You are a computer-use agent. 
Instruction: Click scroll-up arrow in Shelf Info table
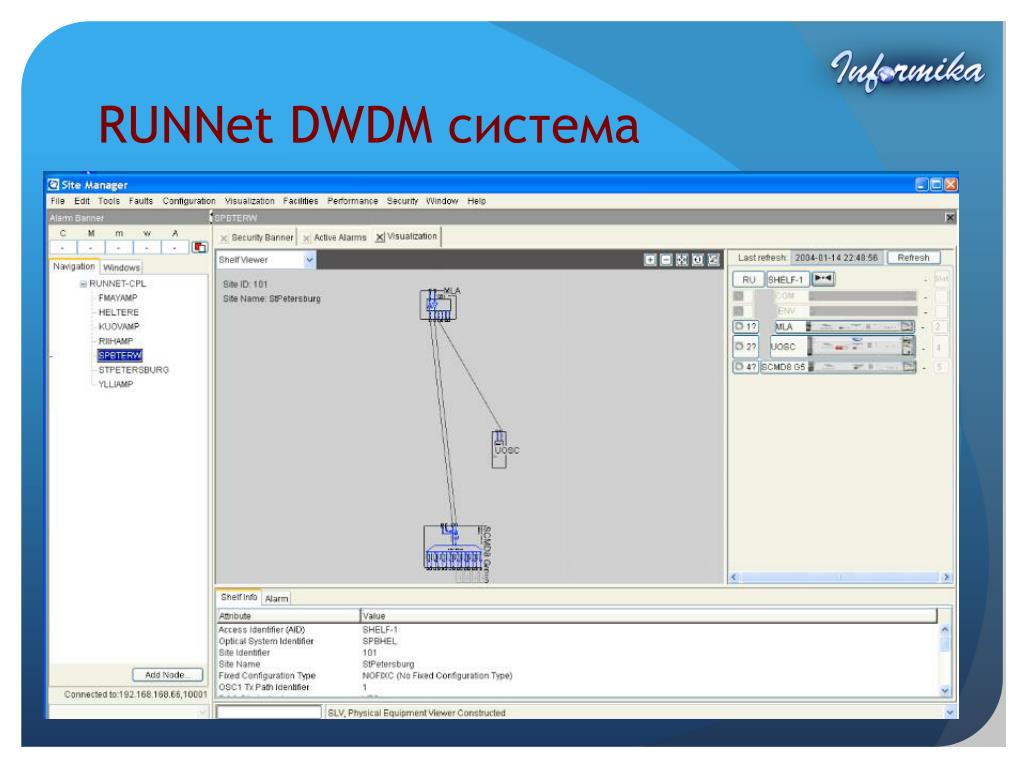coord(944,630)
